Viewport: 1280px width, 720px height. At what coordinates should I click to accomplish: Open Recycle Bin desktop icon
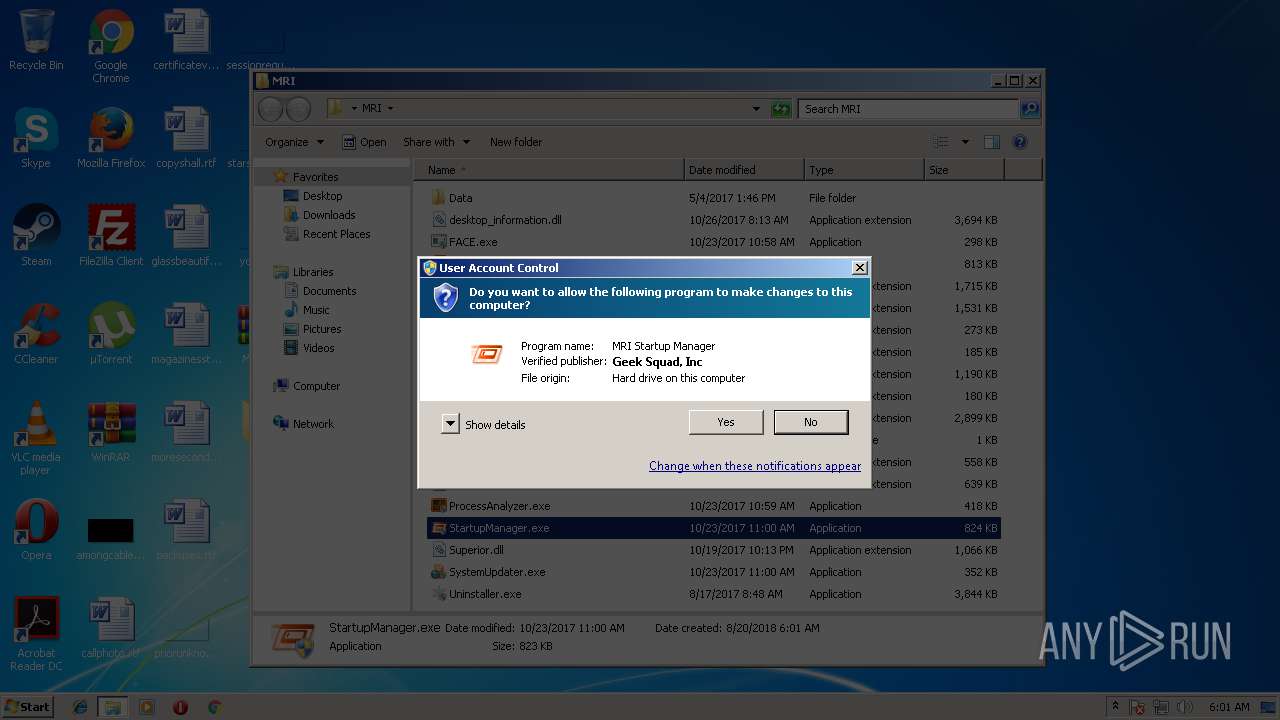coord(36,41)
